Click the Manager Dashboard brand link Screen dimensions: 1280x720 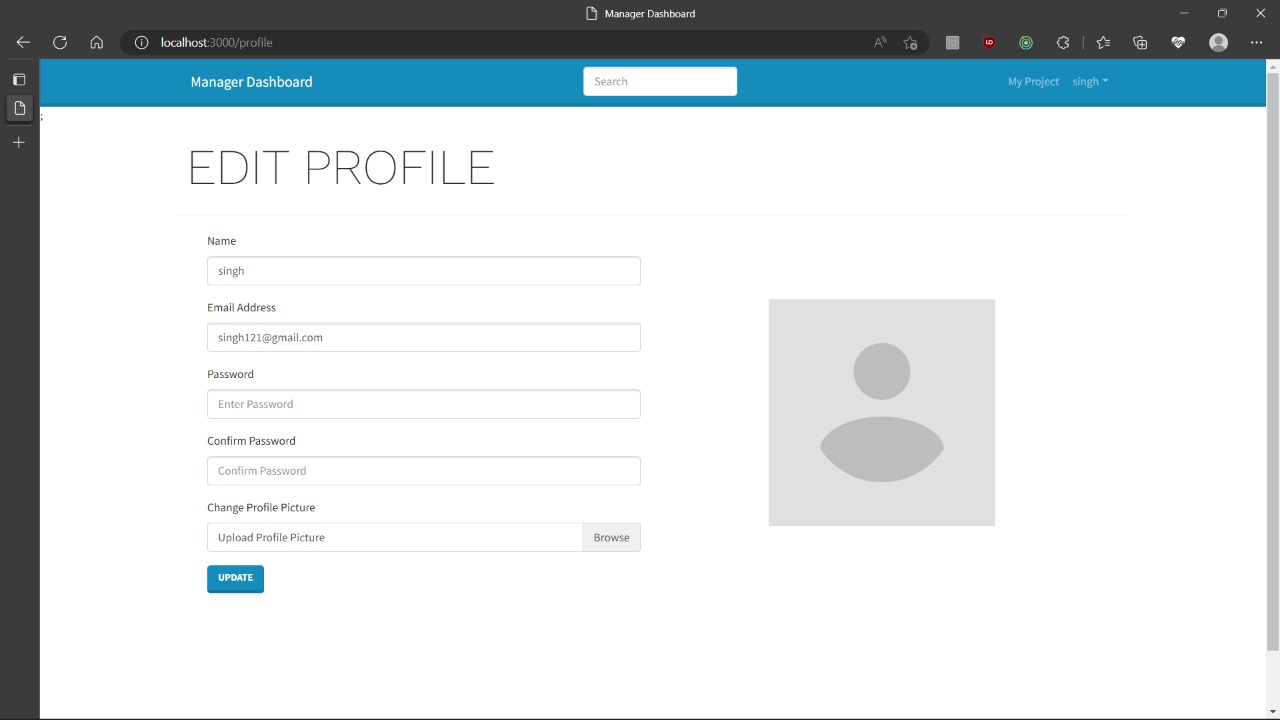(x=251, y=82)
